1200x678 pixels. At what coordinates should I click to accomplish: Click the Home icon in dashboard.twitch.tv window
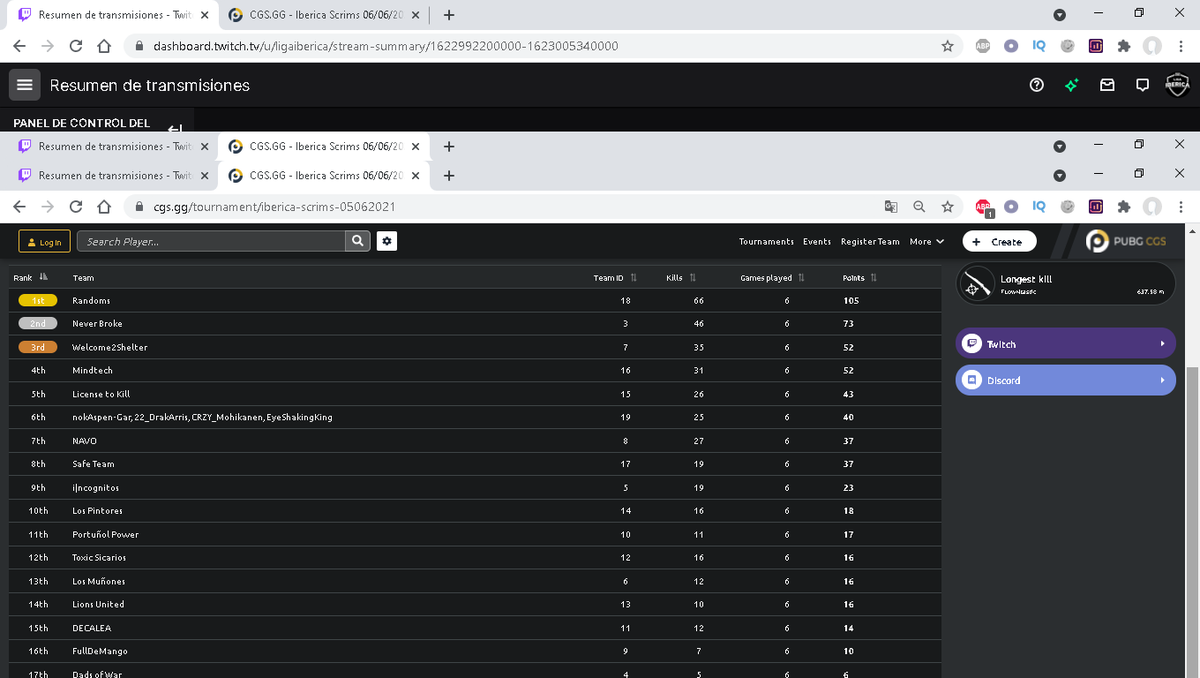[x=104, y=46]
